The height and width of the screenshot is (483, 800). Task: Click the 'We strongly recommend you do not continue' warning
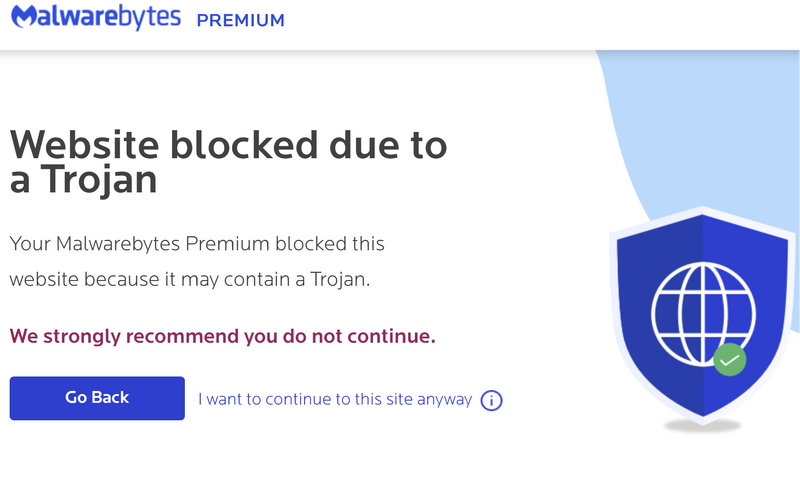point(222,336)
